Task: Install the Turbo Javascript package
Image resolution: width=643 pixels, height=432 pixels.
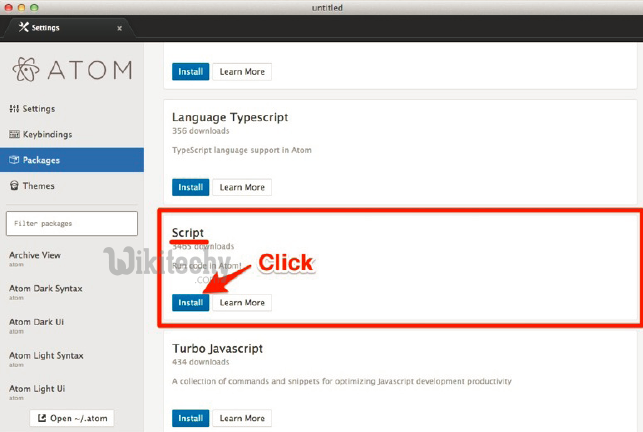Action: pyautogui.click(x=190, y=418)
